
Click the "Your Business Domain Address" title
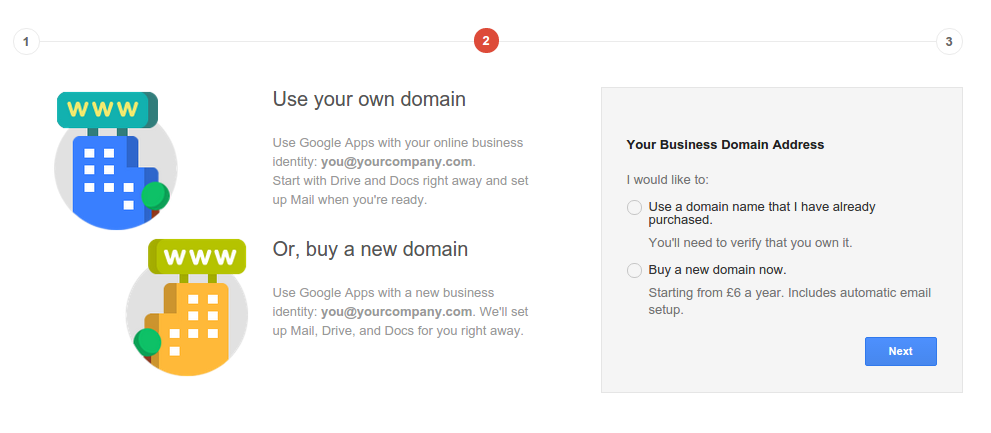coord(725,145)
